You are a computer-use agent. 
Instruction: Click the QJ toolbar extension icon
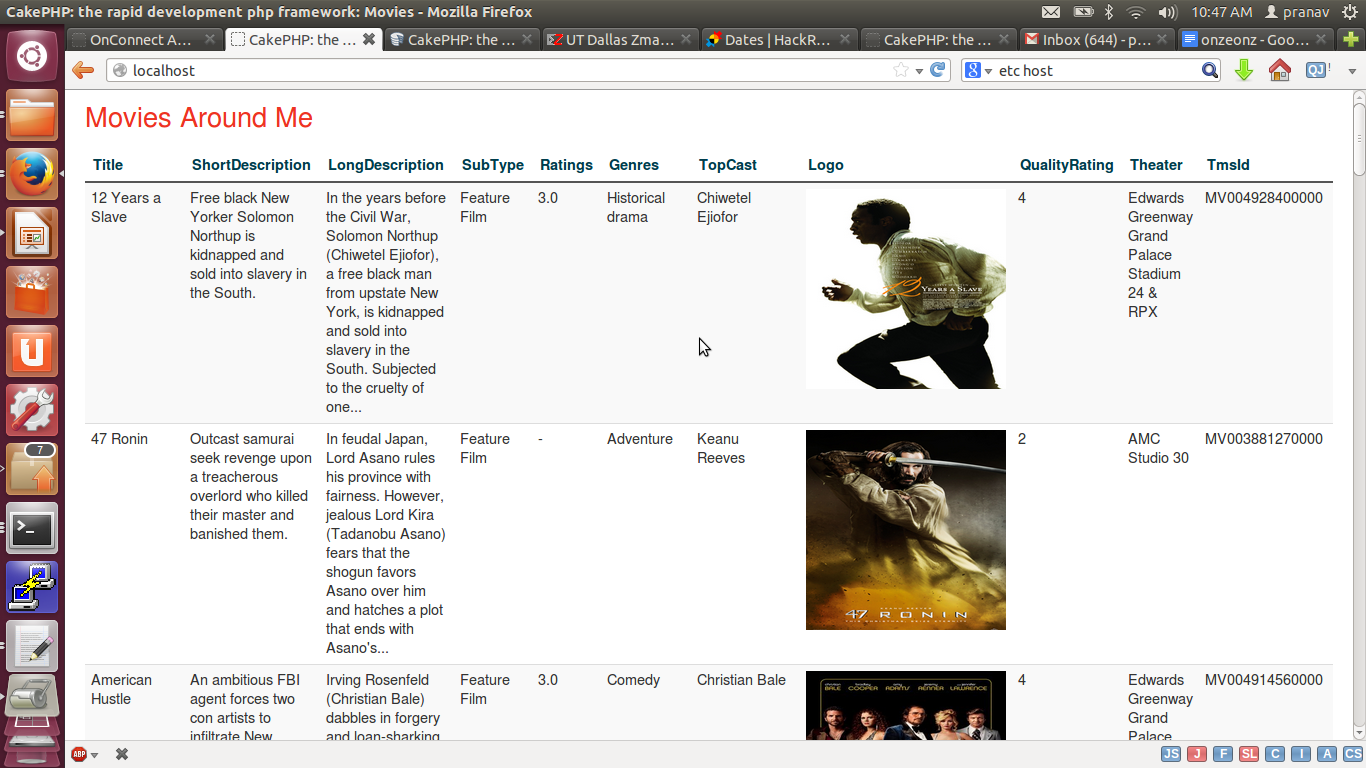(1317, 70)
